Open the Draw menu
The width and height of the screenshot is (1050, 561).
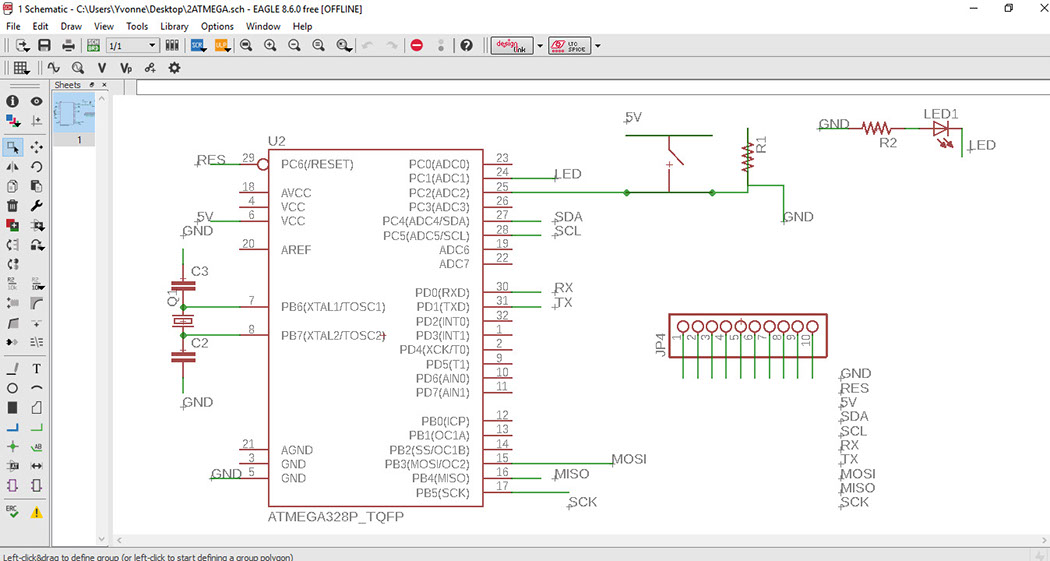point(71,26)
